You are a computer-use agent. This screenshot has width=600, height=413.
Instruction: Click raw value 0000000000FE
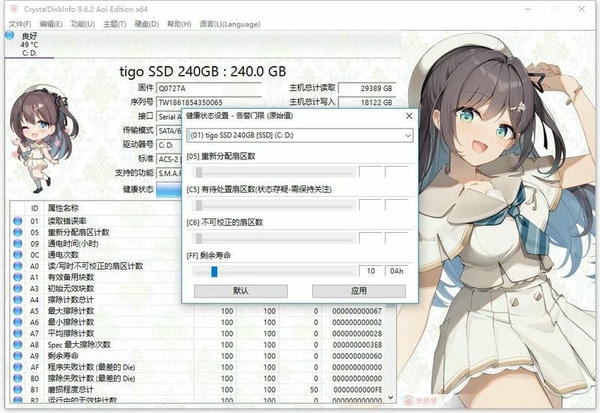point(357,389)
